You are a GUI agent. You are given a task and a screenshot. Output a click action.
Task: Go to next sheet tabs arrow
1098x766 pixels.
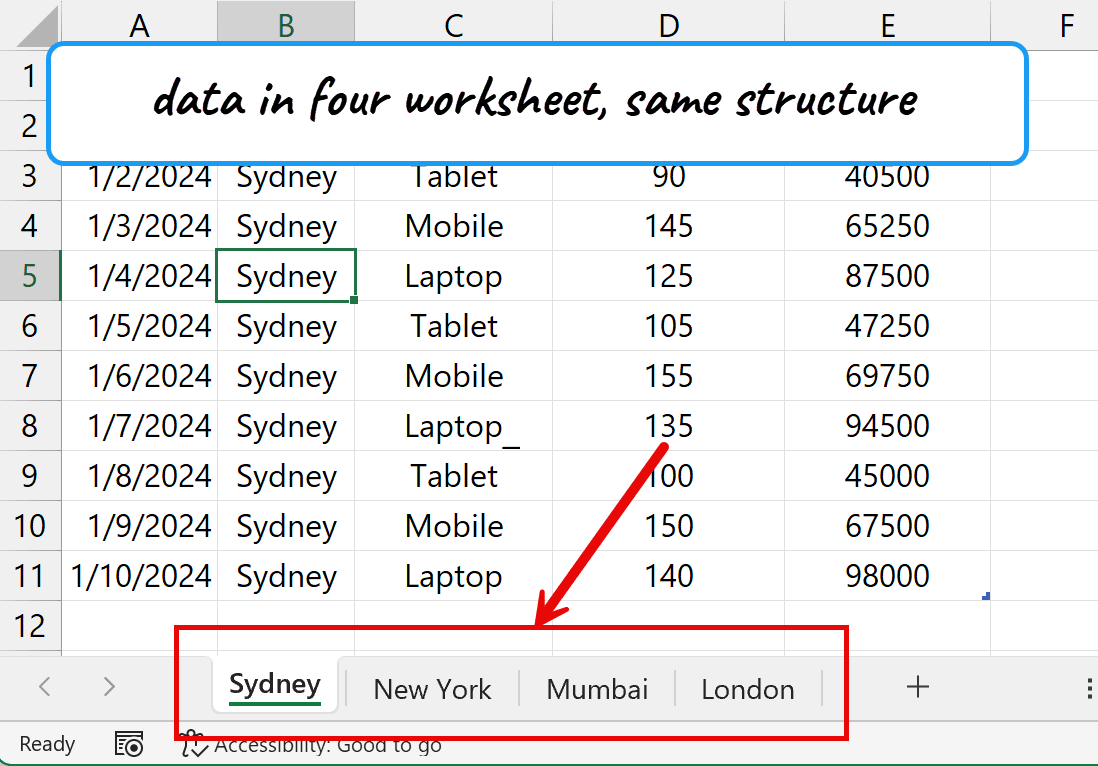[x=109, y=686]
